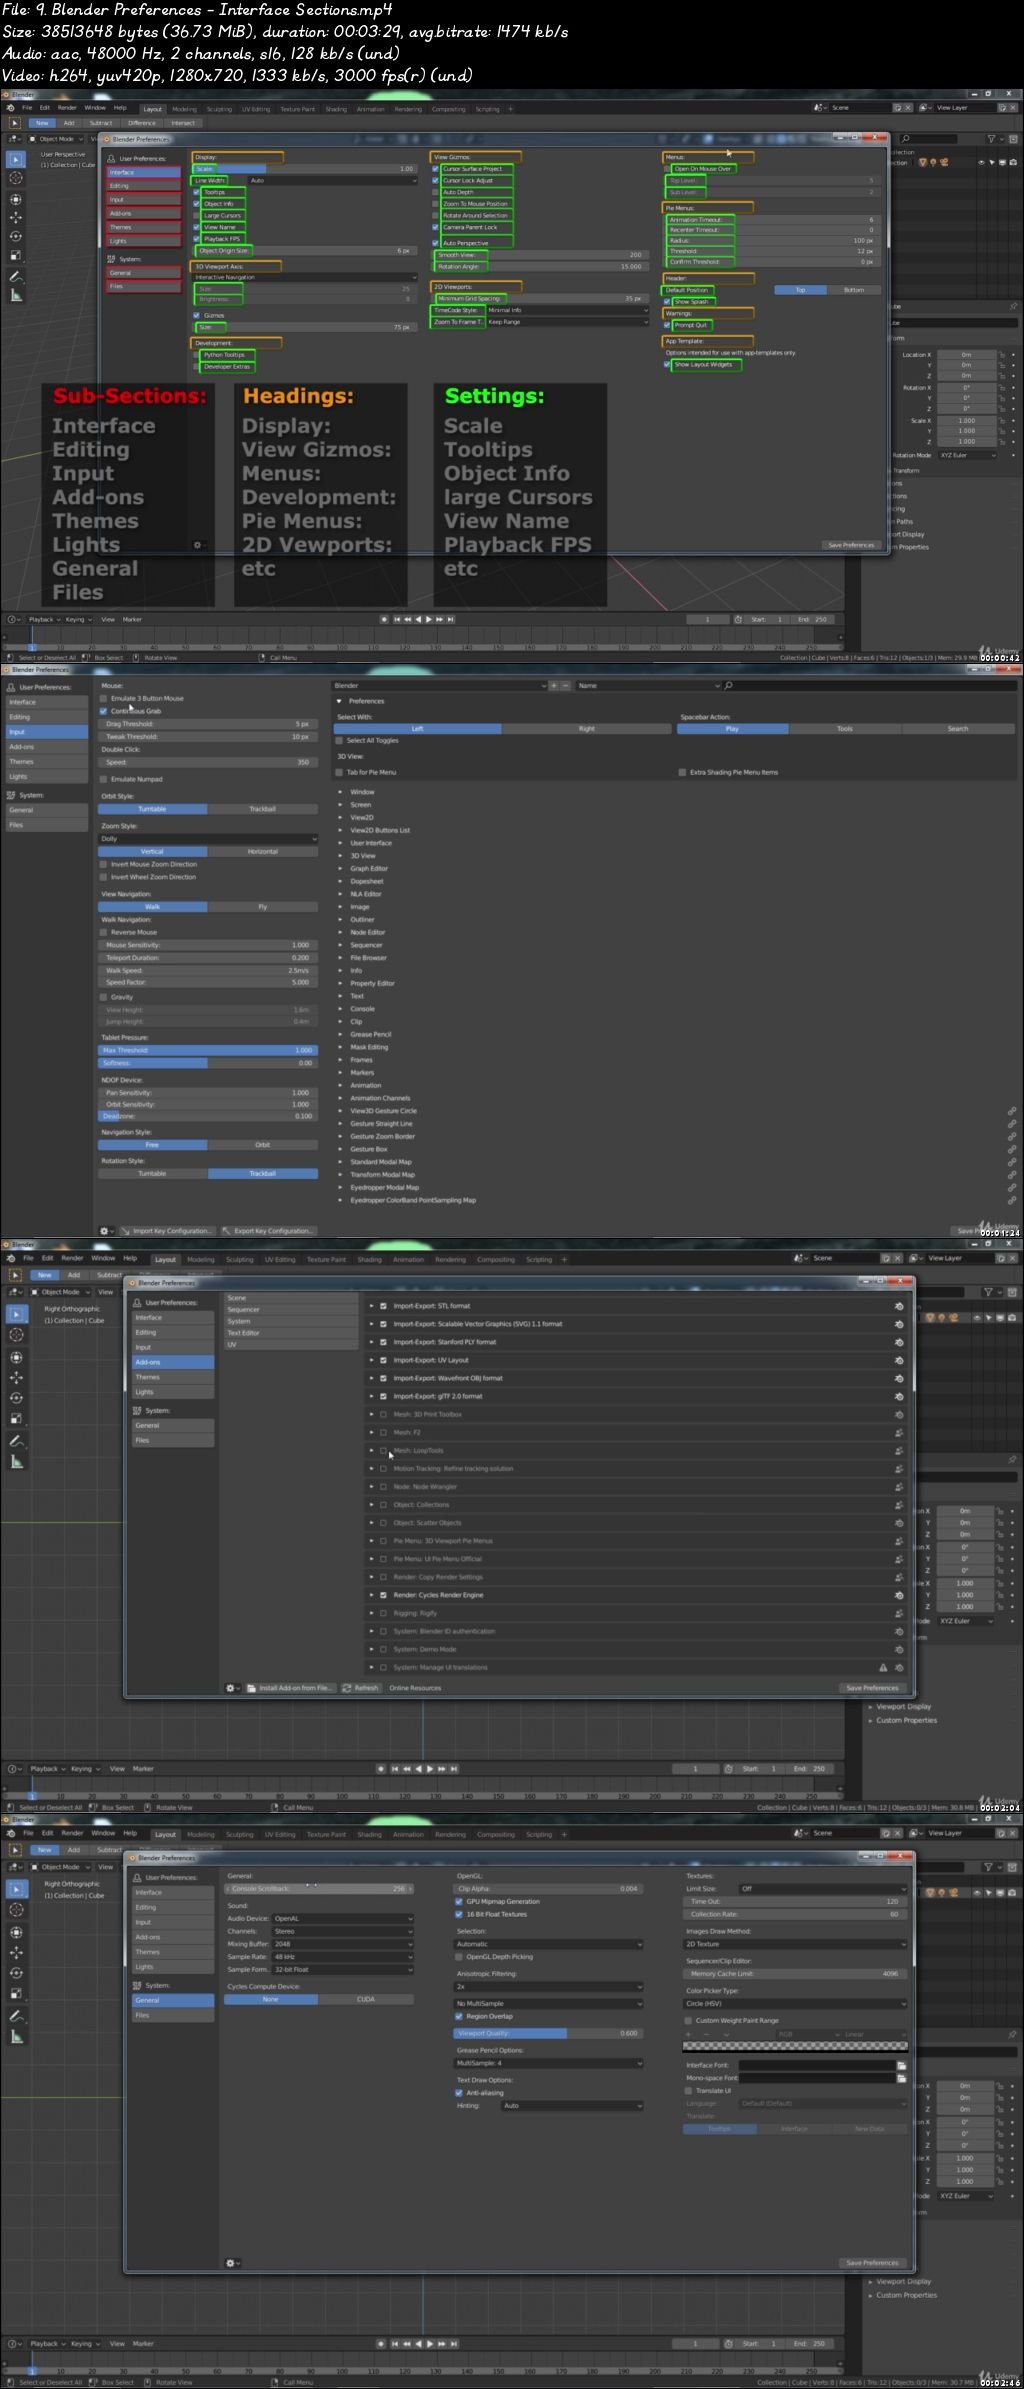Open the gear menu beside Import Key Configuration

[106, 1231]
